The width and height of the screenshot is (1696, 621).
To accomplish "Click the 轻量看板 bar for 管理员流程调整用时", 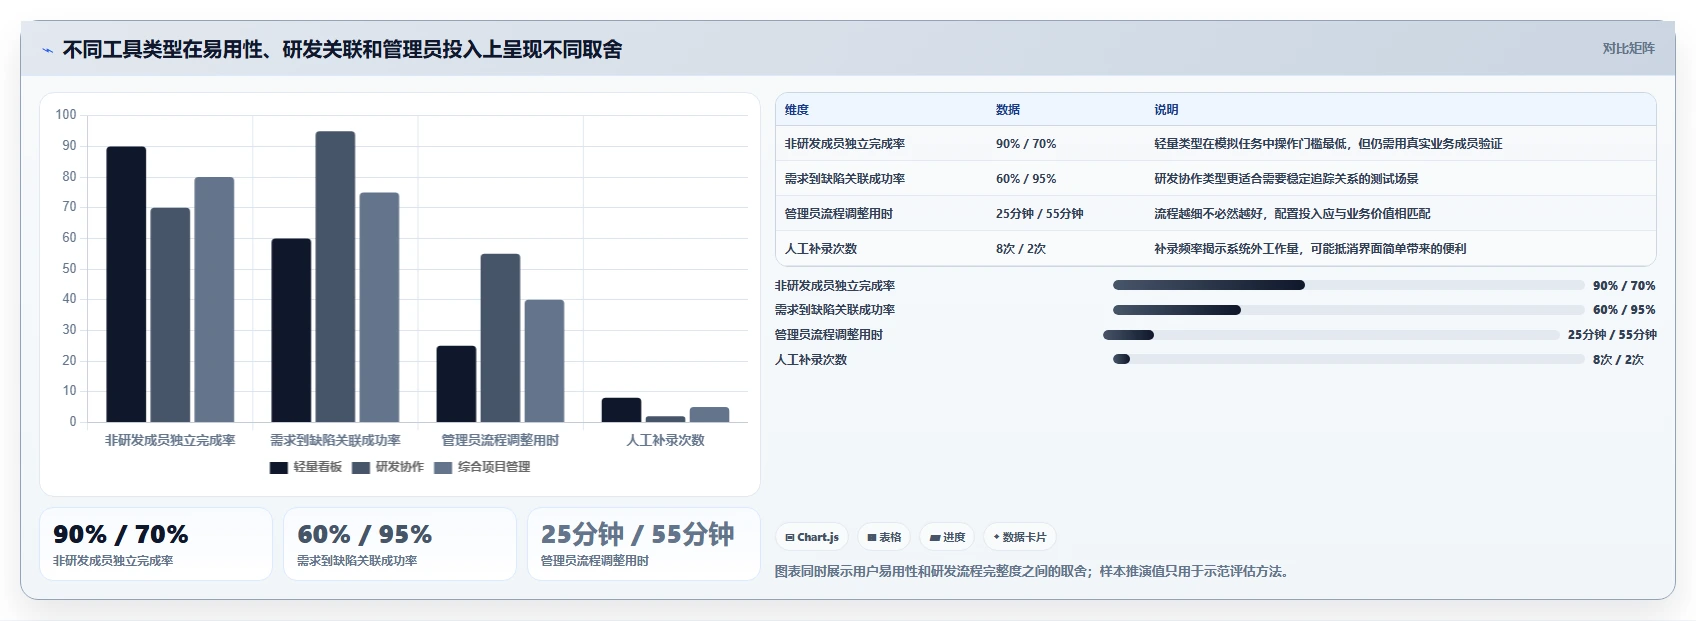I will [x=456, y=384].
